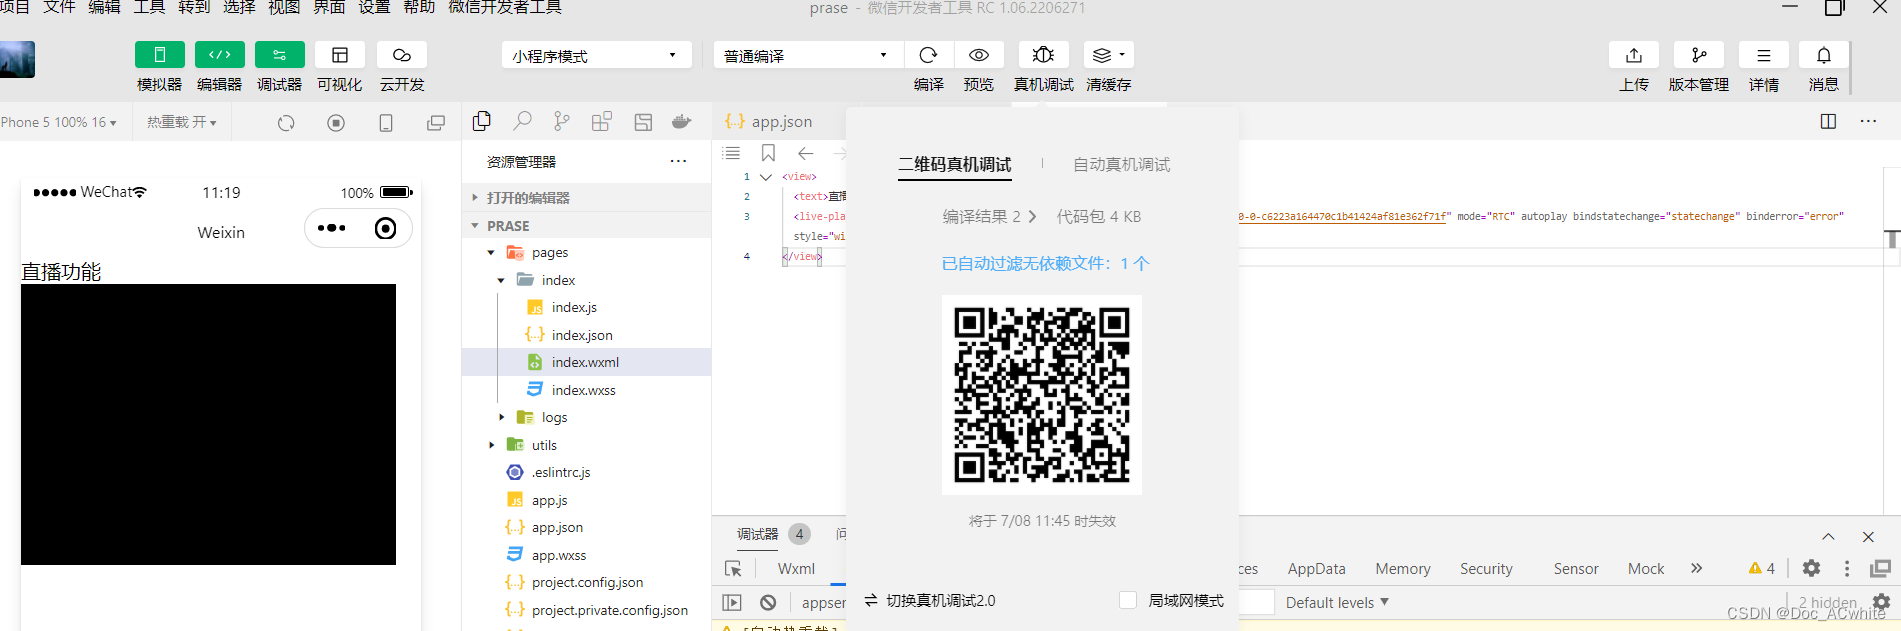This screenshot has height=631, width=1901.
Task: Expand the utils folder
Action: click(x=587, y=445)
